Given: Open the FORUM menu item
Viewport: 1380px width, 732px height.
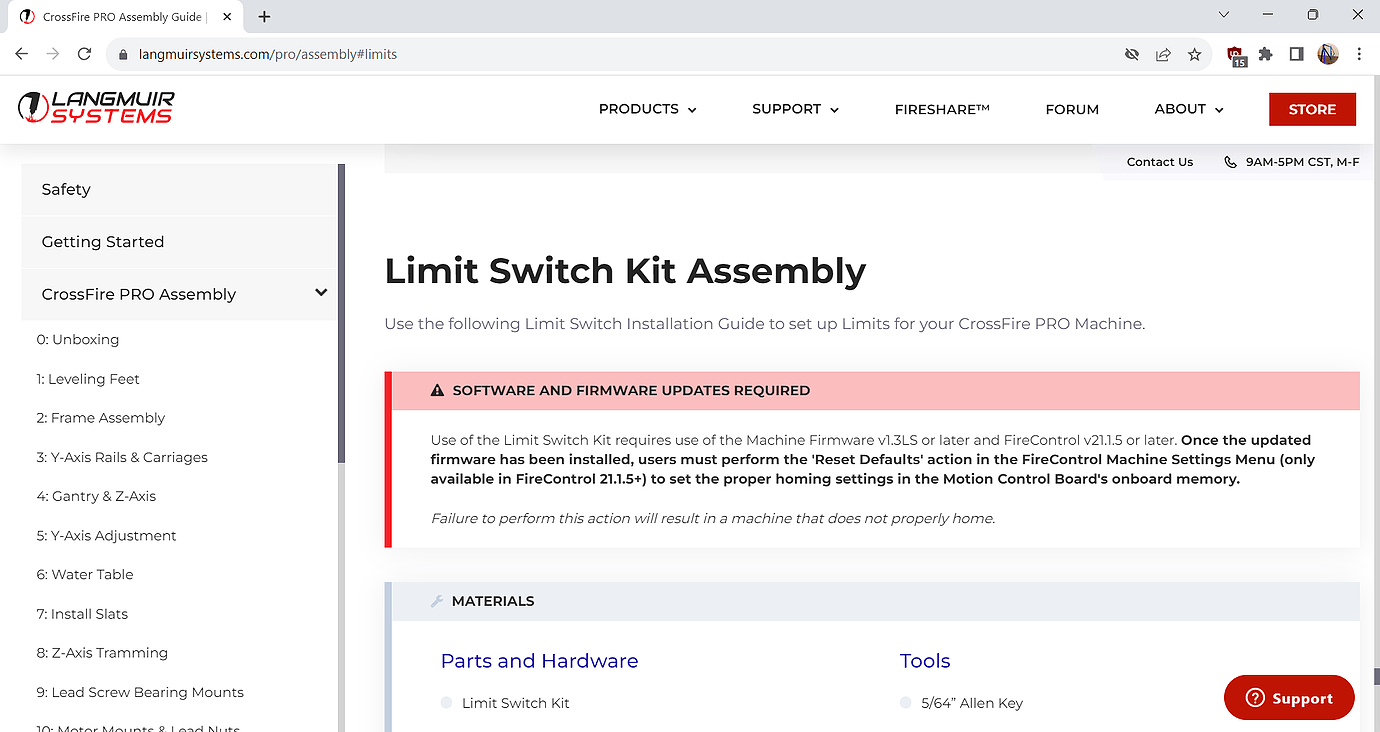Looking at the screenshot, I should [x=1071, y=109].
